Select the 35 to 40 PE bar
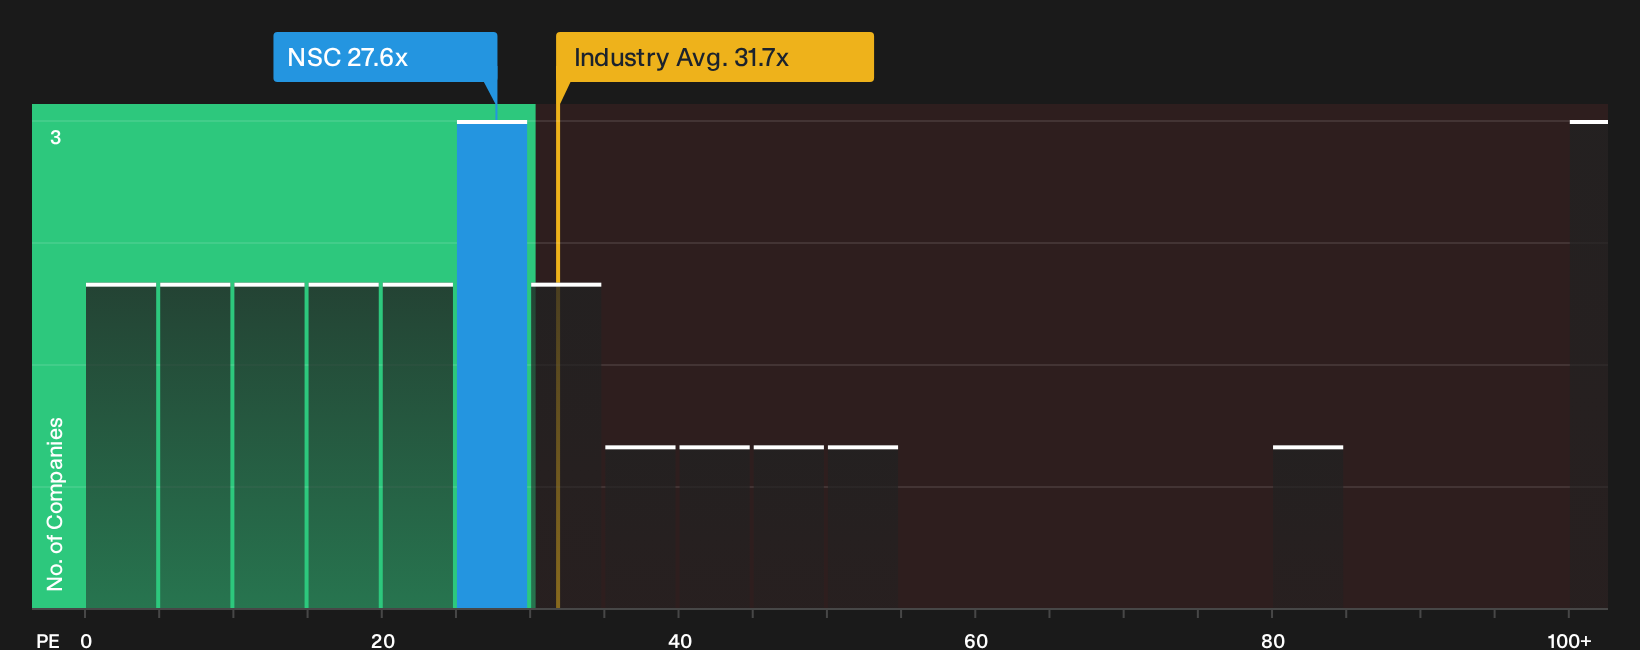The height and width of the screenshot is (650, 1640). tap(640, 527)
